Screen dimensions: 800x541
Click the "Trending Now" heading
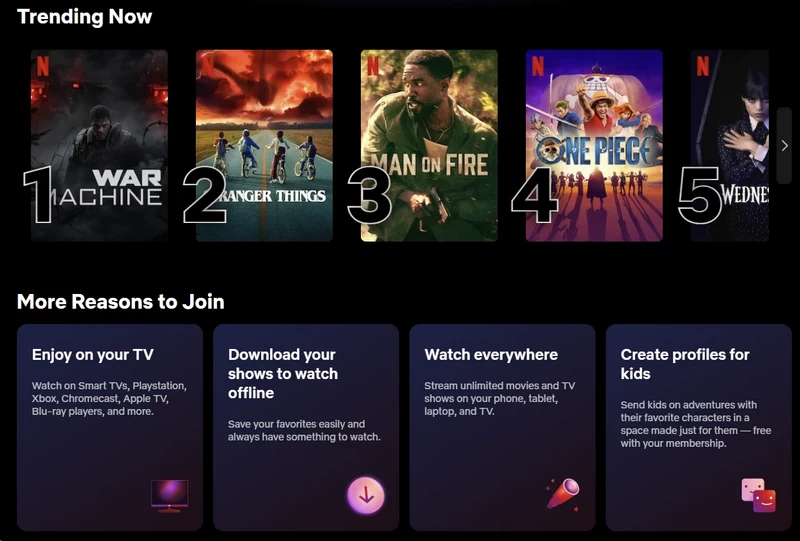coord(85,16)
